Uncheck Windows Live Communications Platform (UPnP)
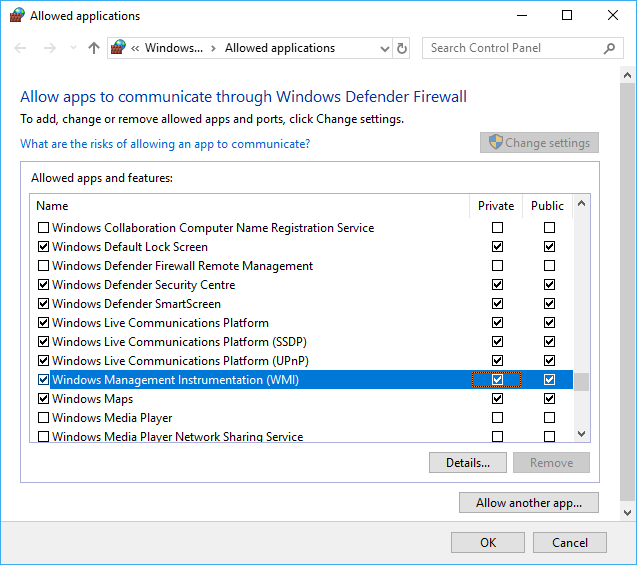The height and width of the screenshot is (565, 637). point(43,360)
